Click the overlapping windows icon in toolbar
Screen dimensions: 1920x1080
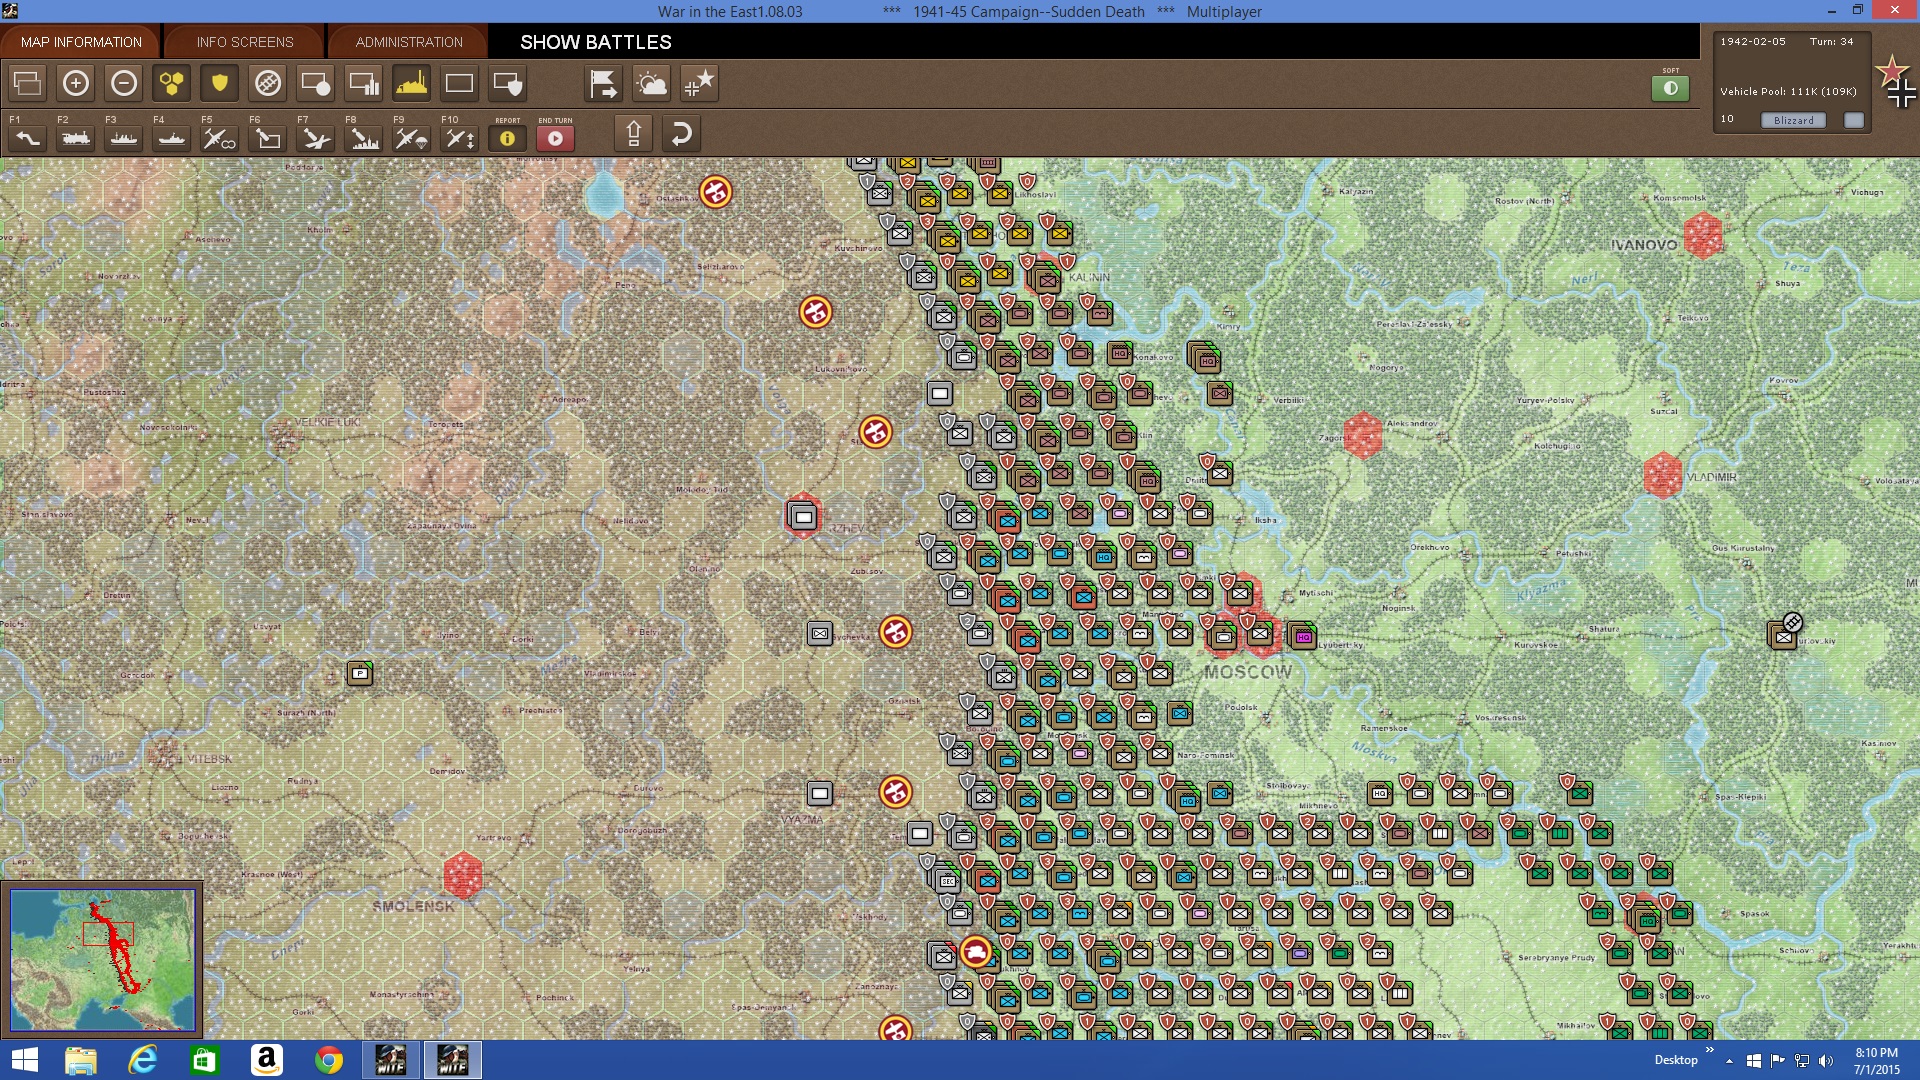pyautogui.click(x=28, y=83)
